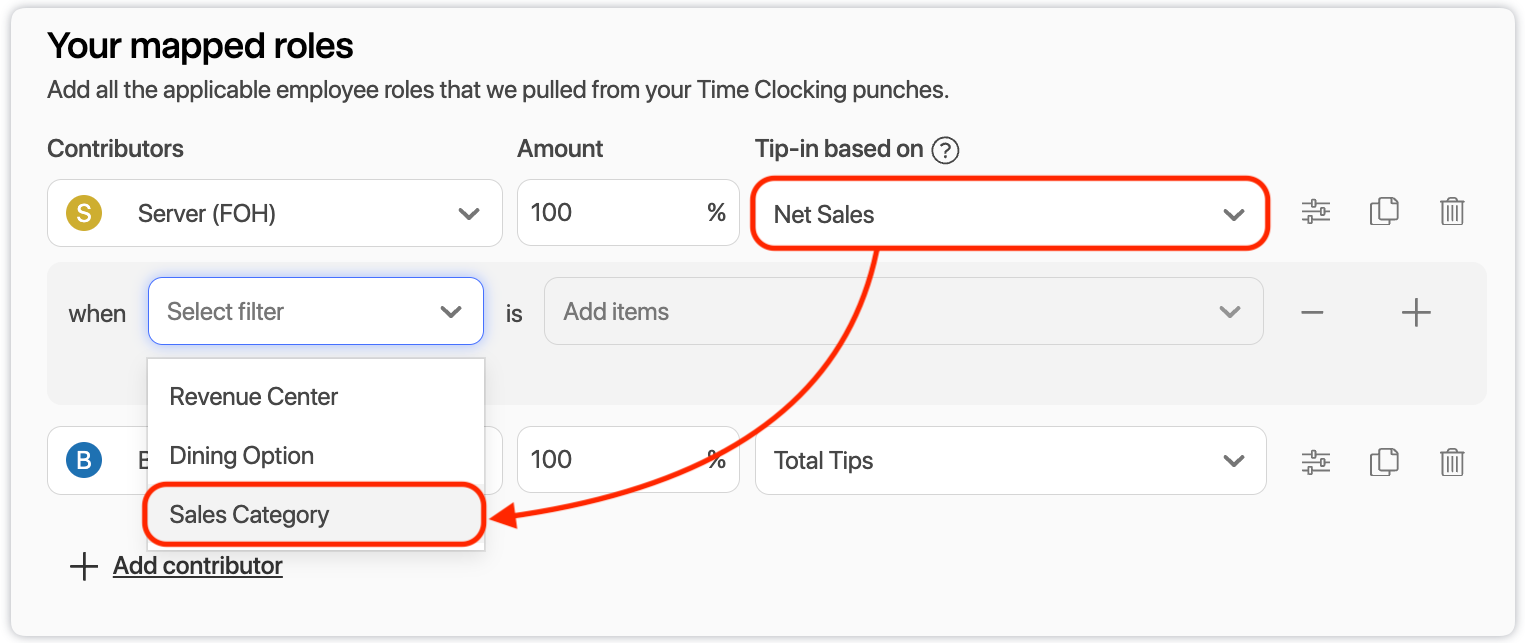The height and width of the screenshot is (643, 1525).
Task: Delete the Total Tips contributor row
Action: [1452, 461]
